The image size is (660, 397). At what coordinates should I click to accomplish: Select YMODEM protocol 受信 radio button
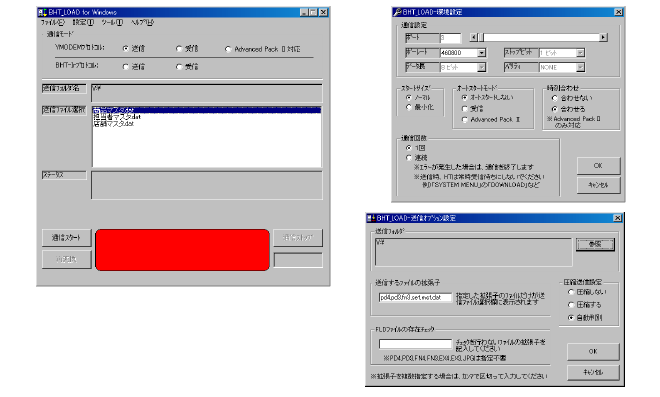pyautogui.click(x=179, y=49)
